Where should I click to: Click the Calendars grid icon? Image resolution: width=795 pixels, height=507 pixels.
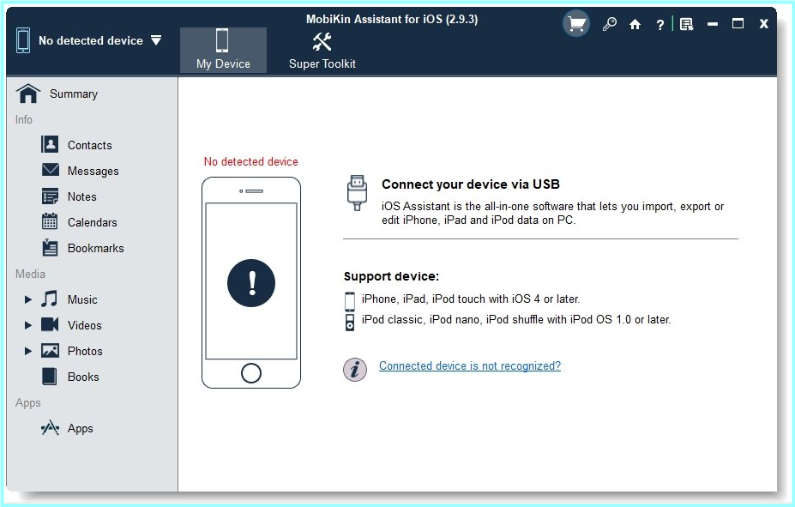(x=50, y=222)
